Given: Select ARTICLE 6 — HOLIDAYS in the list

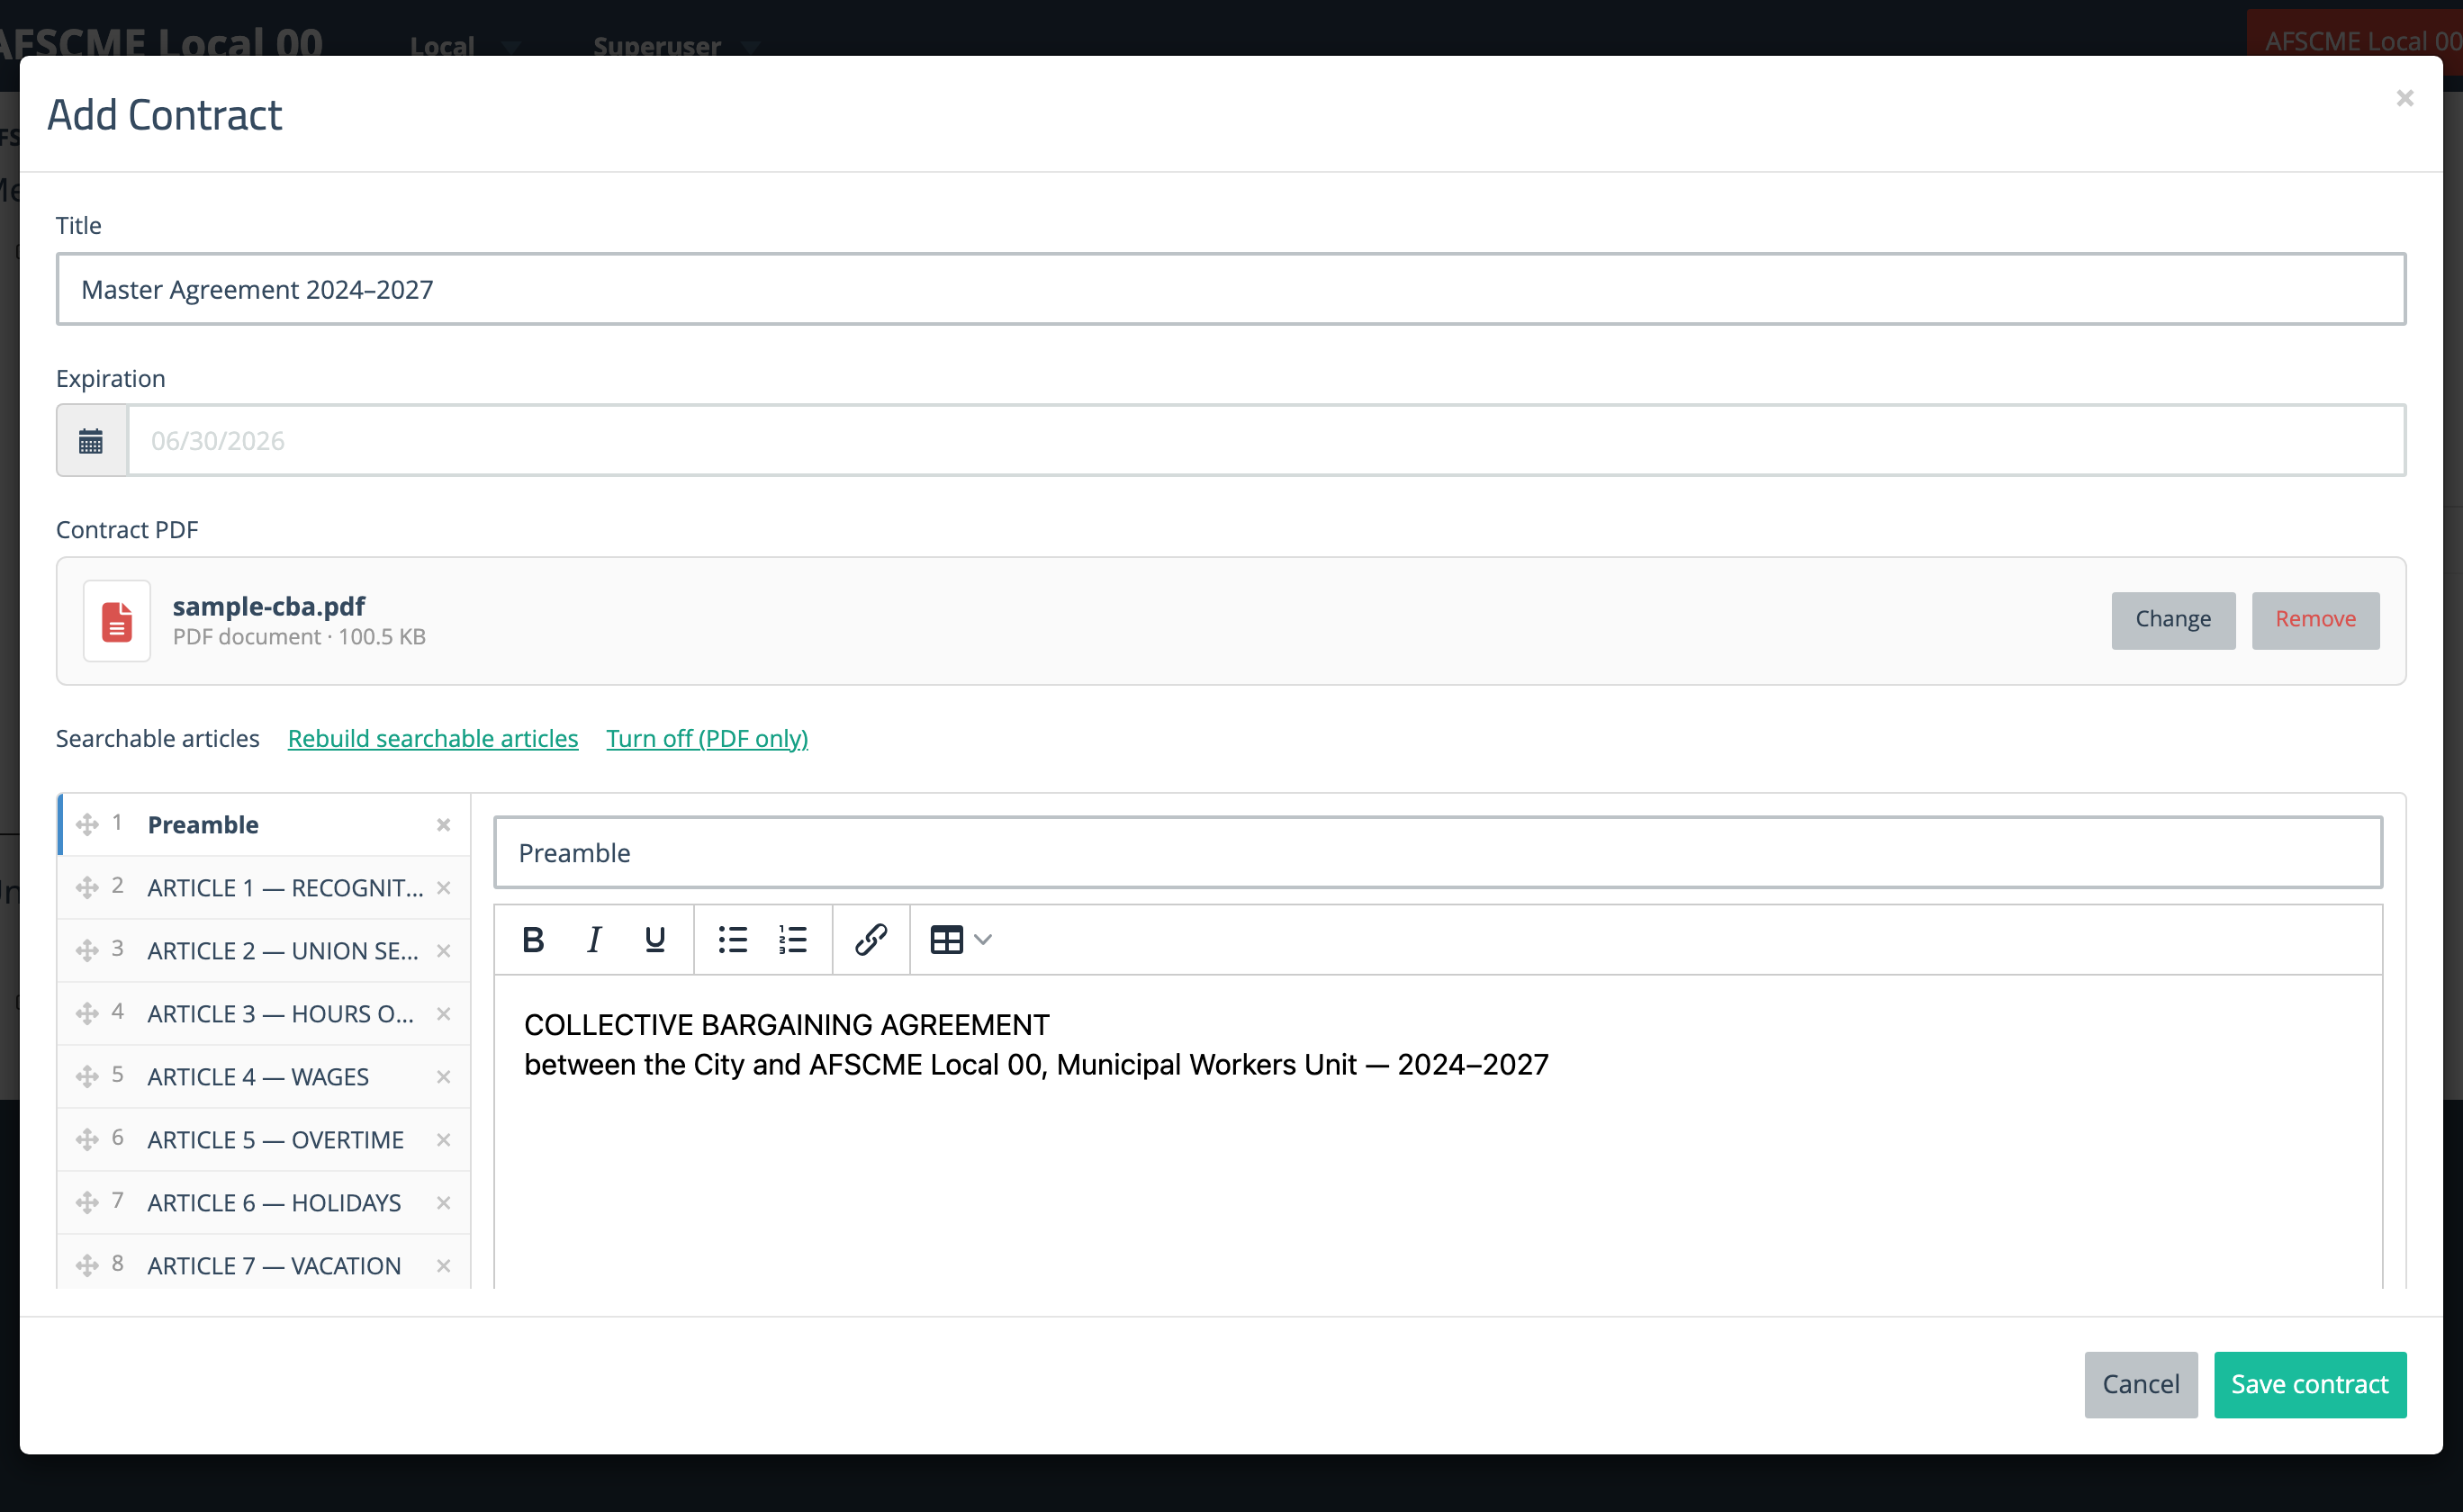Looking at the screenshot, I should click(x=264, y=1203).
